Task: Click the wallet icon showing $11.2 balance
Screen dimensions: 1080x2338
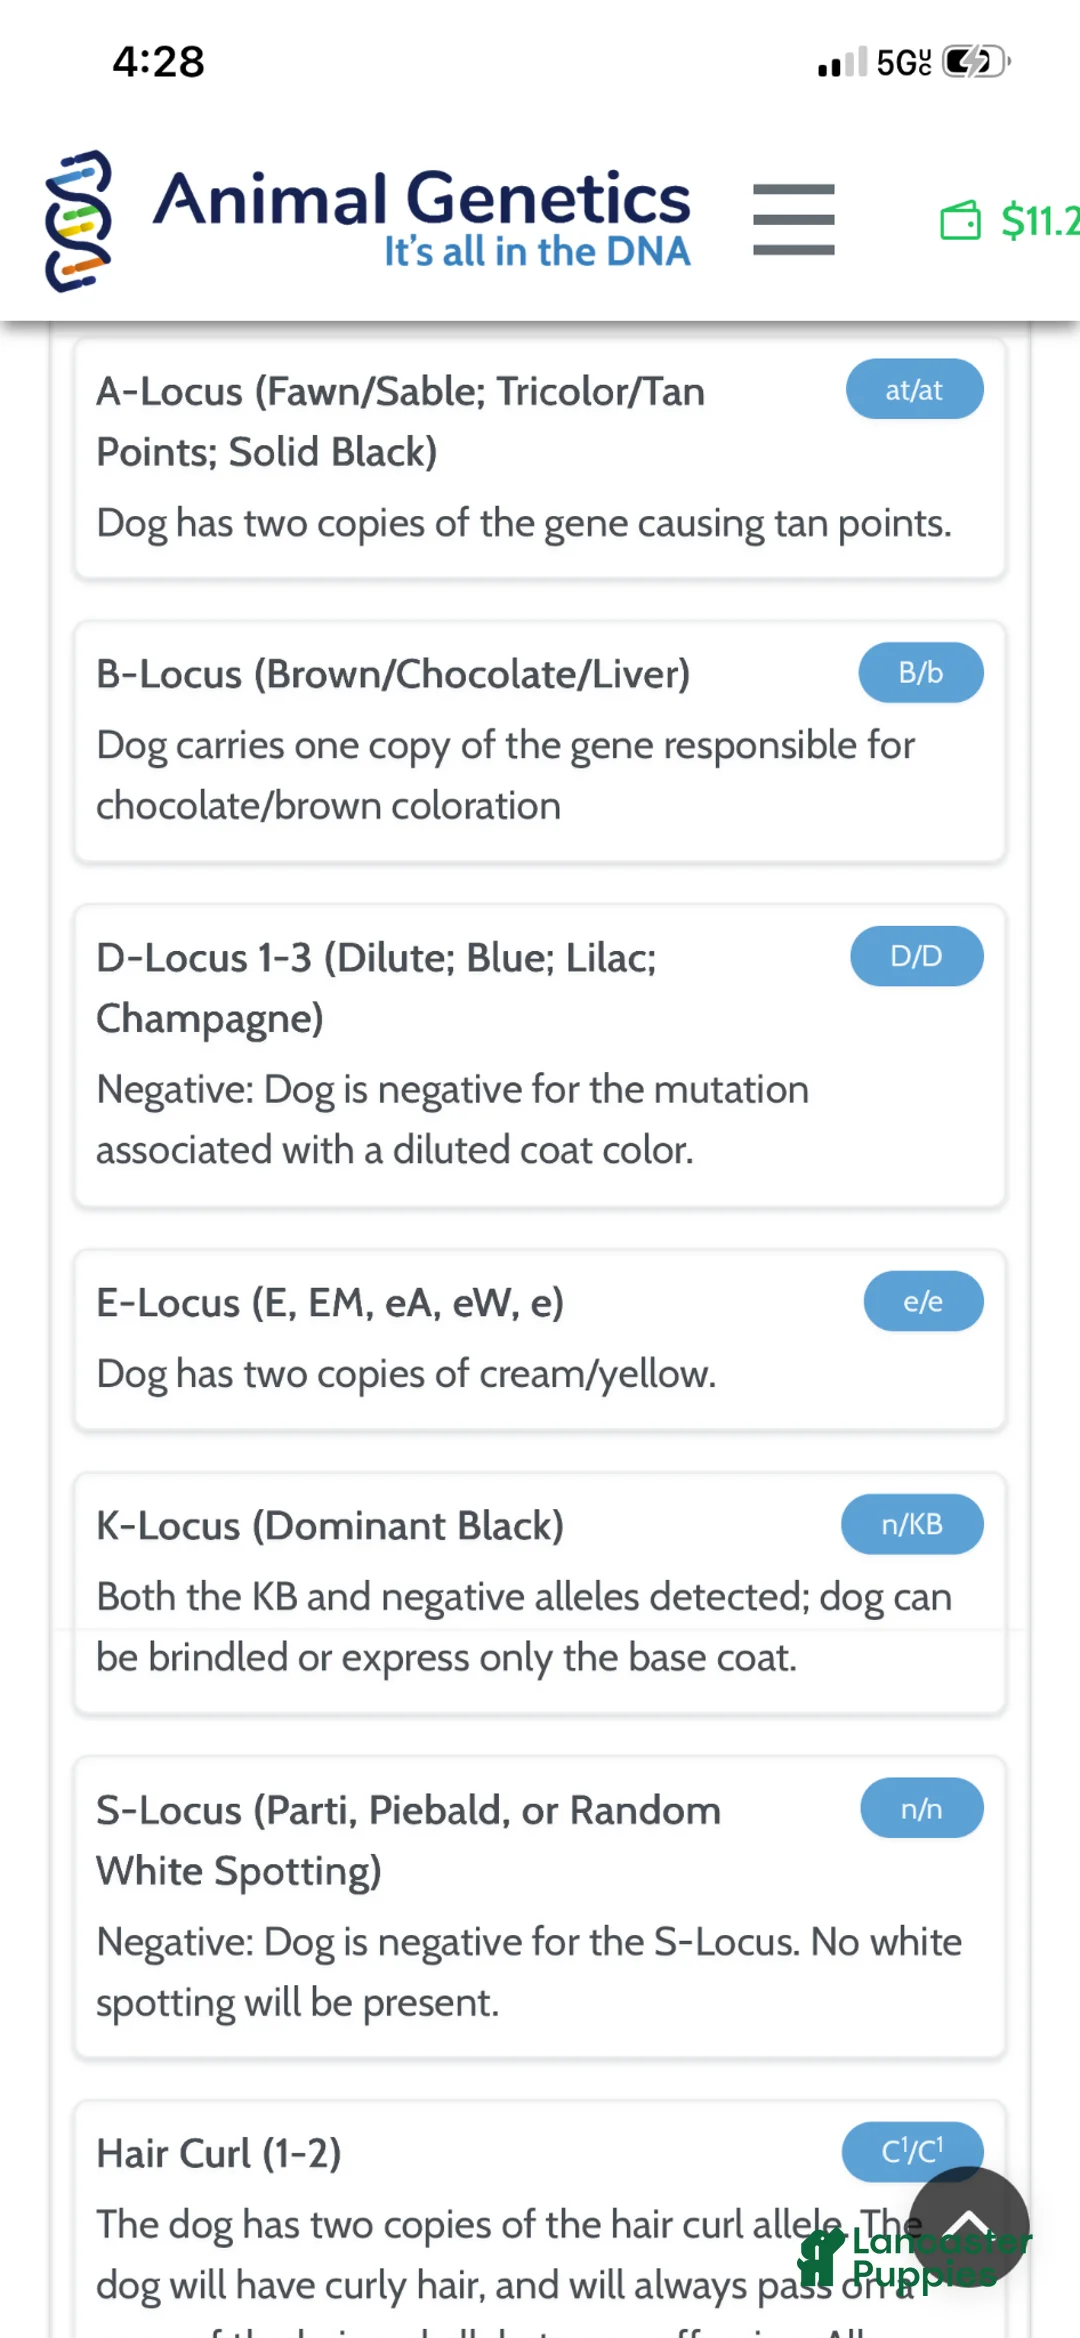Action: (961, 222)
